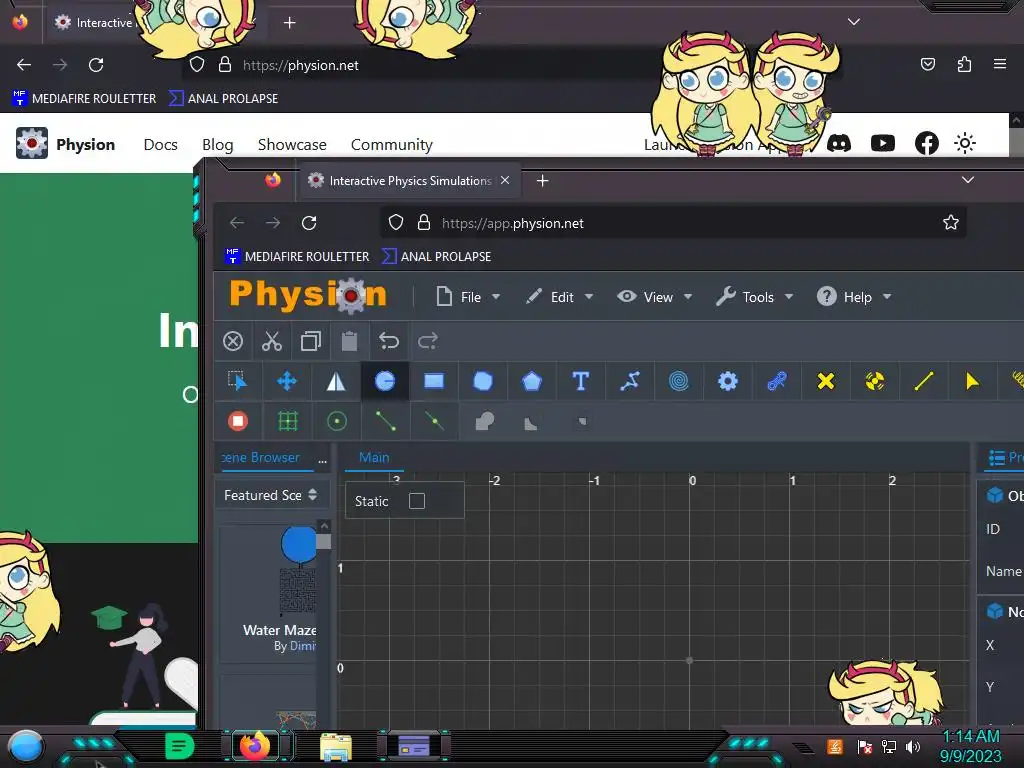This screenshot has height=768, width=1024.
Task: Select the Text tool
Action: [x=581, y=381]
